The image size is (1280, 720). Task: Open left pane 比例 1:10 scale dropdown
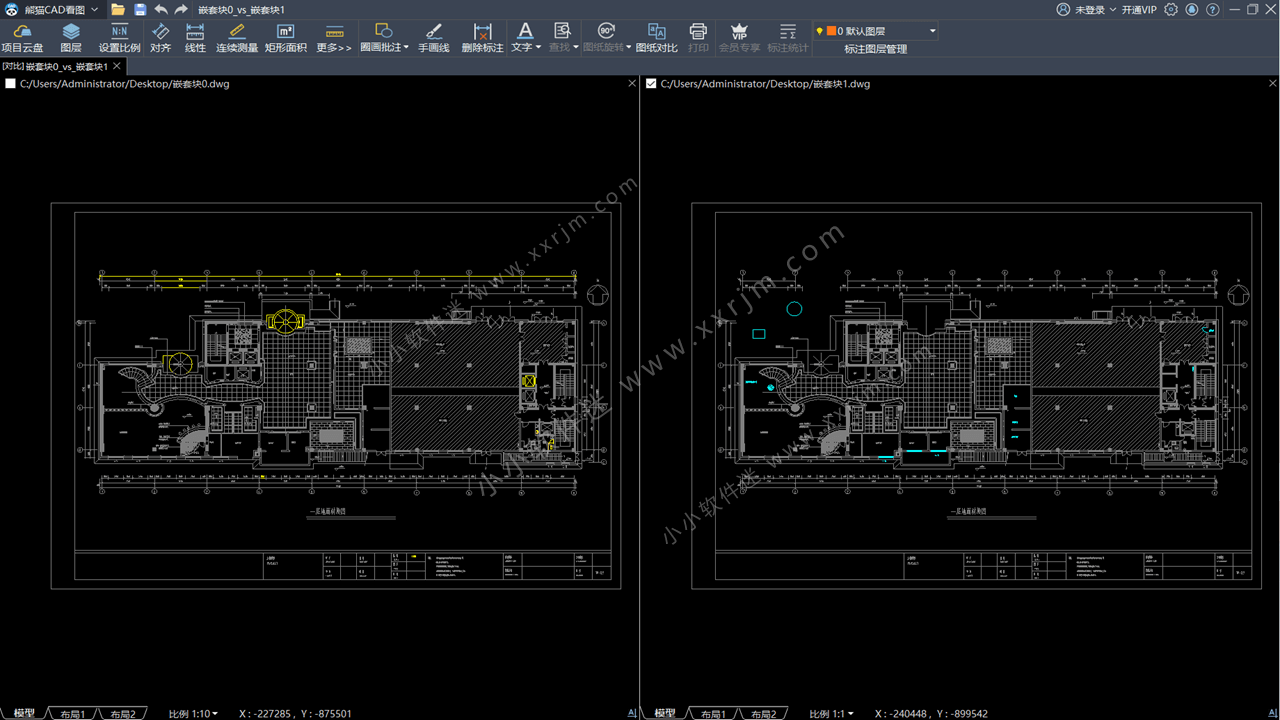tap(193, 714)
